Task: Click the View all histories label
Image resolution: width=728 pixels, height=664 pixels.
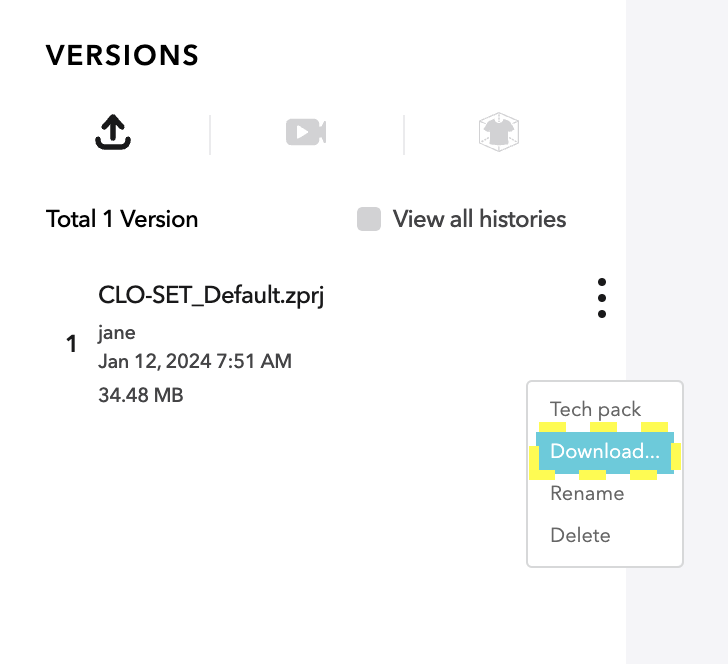Action: click(x=479, y=219)
